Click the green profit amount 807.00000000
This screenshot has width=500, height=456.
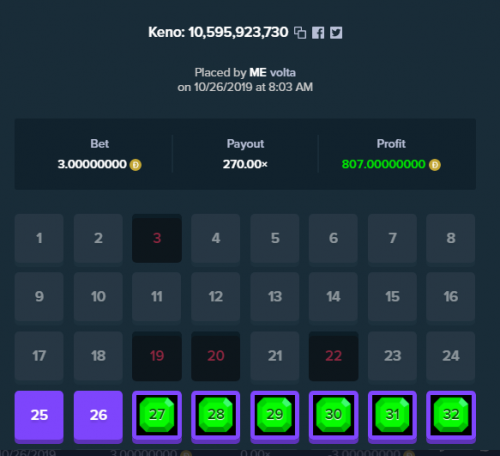(x=384, y=164)
